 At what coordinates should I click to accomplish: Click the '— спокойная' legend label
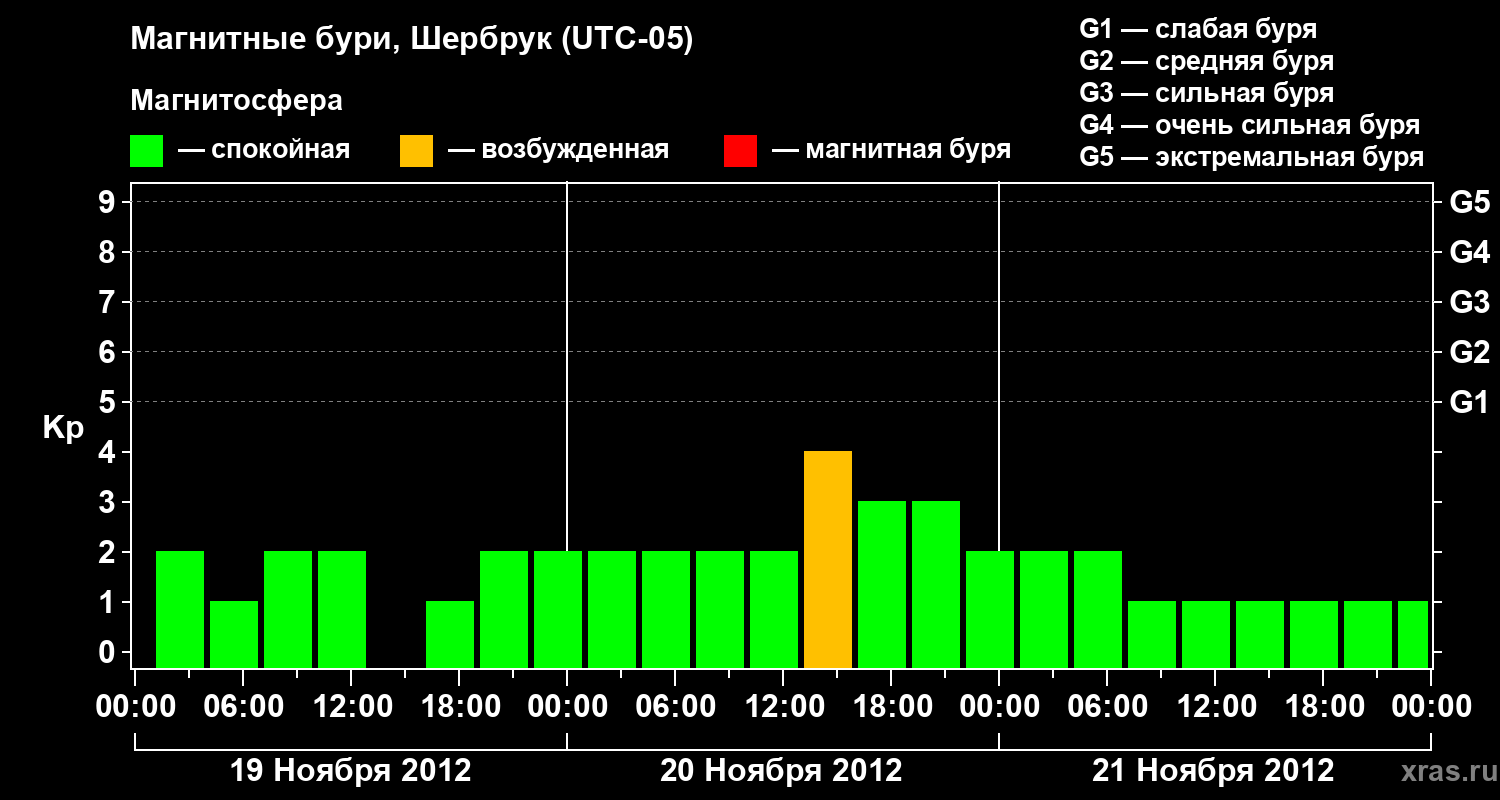pyautogui.click(x=264, y=150)
